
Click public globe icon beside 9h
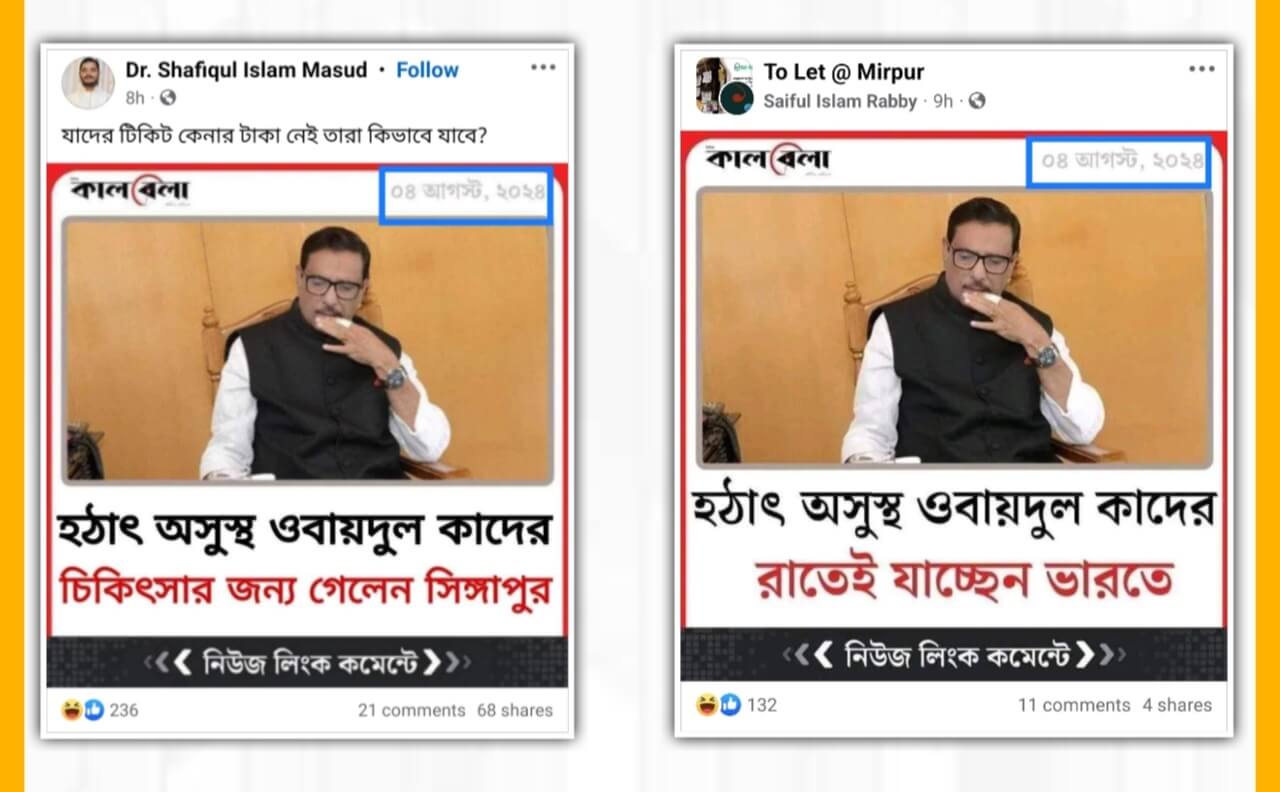[x=977, y=101]
